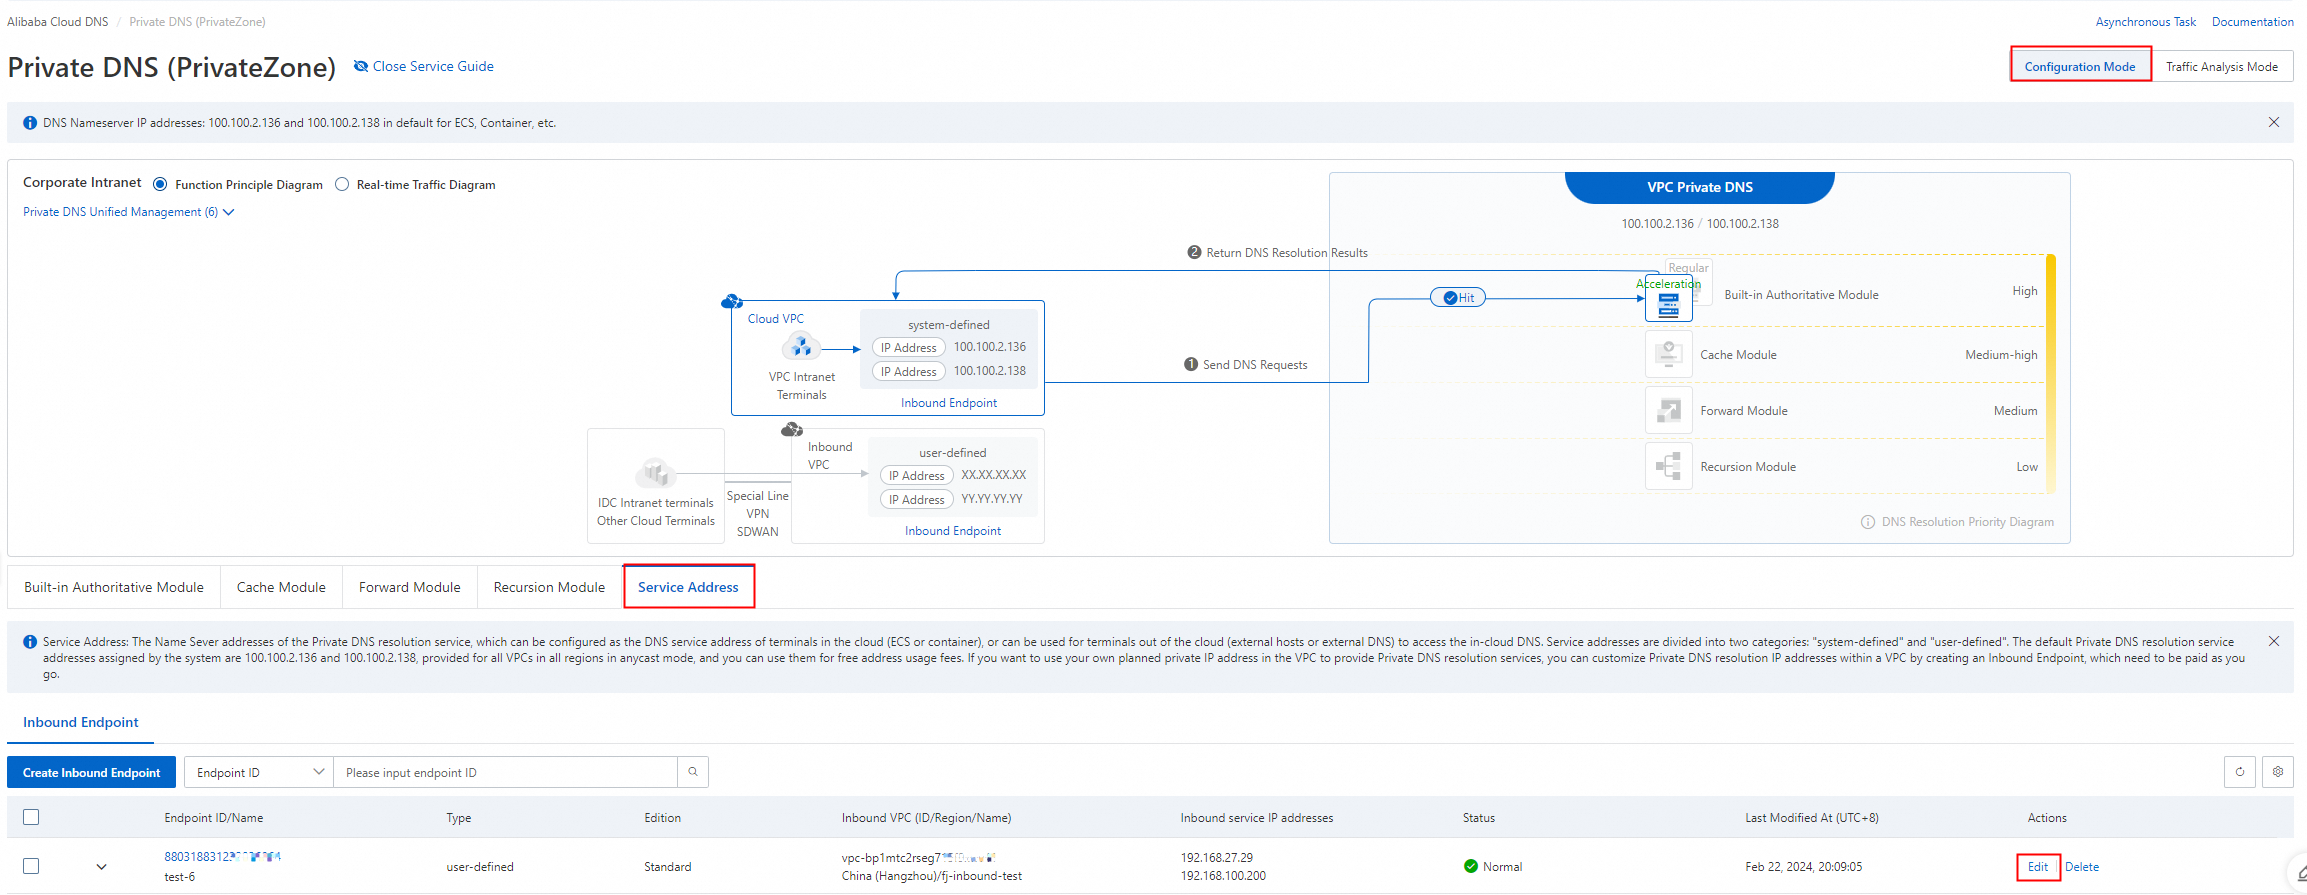The width and height of the screenshot is (2307, 895).
Task: Click the 'Medium-high' priority label
Action: point(2001,355)
